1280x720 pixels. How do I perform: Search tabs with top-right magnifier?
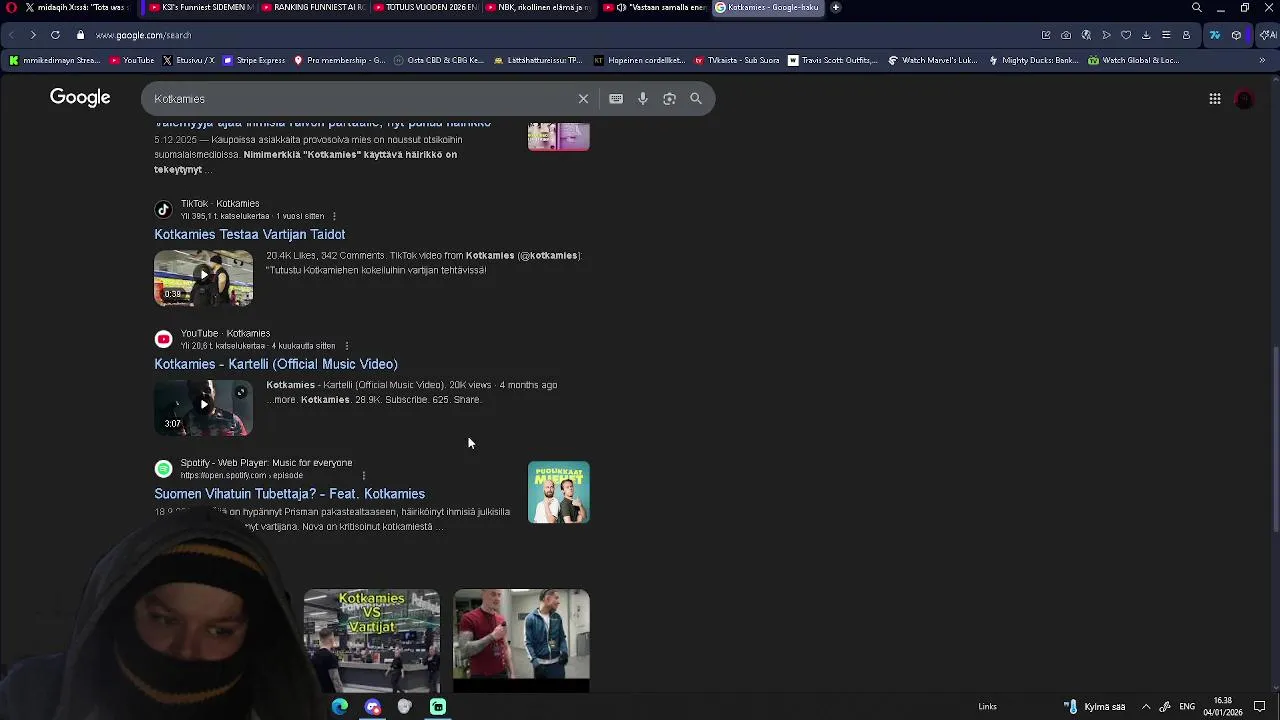(x=1197, y=7)
